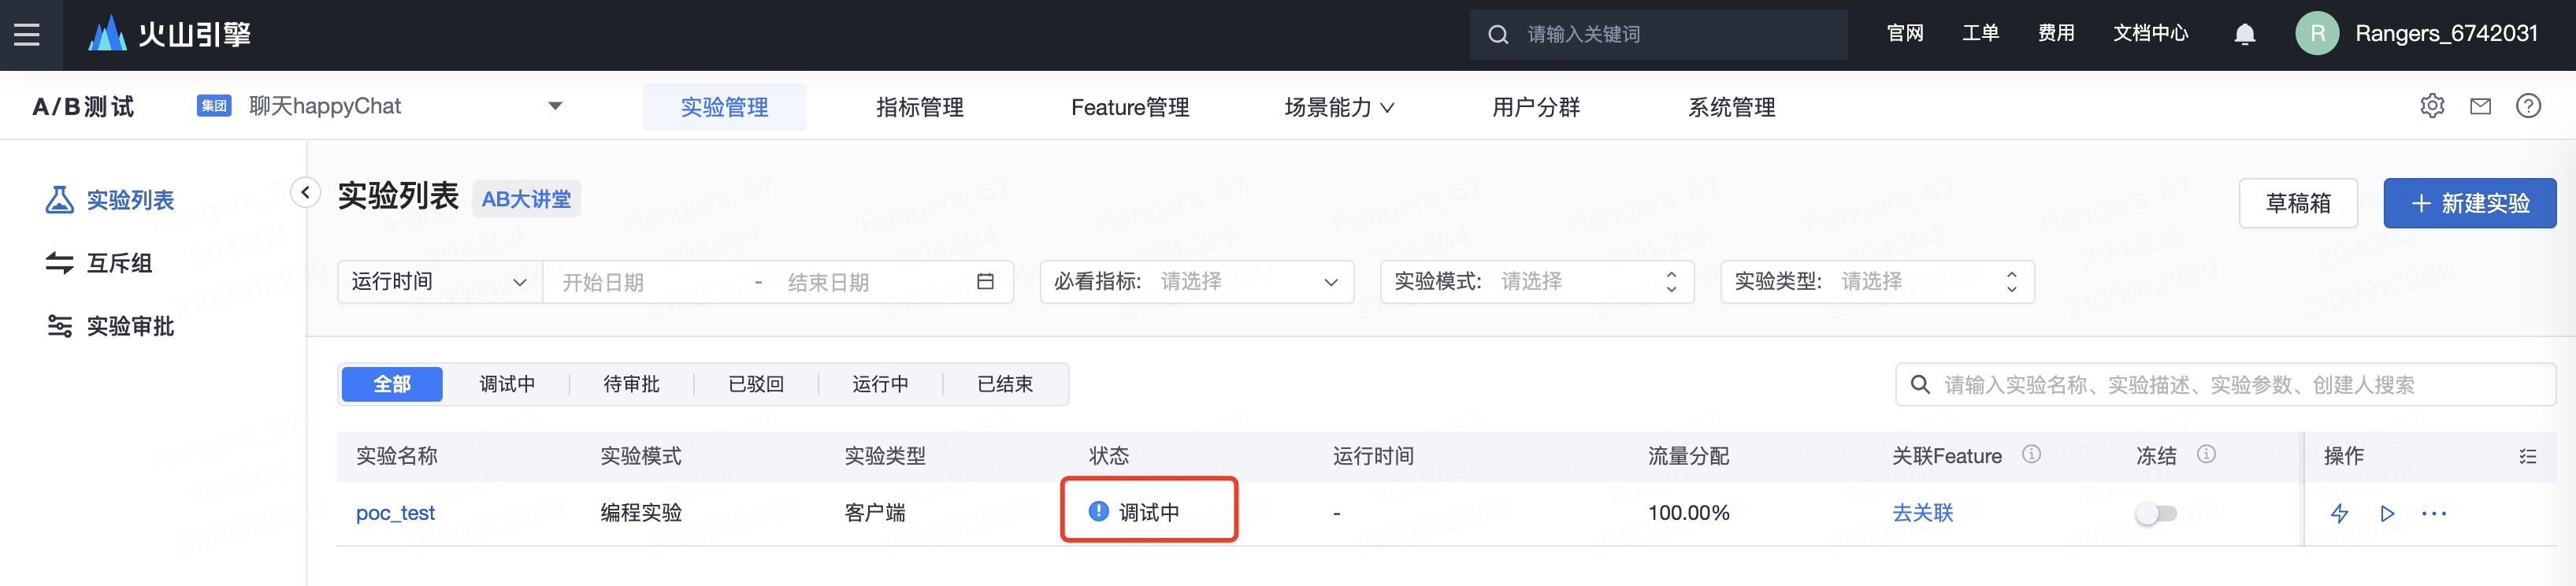Open the three-dot more actions menu
Screen dimensions: 2576x586
pos(2434,513)
